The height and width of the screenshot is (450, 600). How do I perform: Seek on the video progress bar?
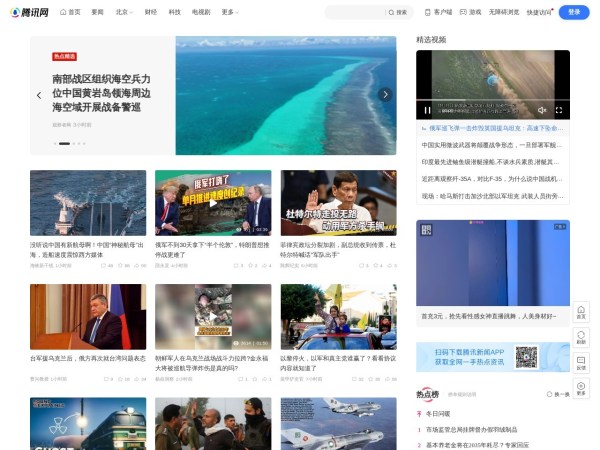pyautogui.click(x=492, y=100)
